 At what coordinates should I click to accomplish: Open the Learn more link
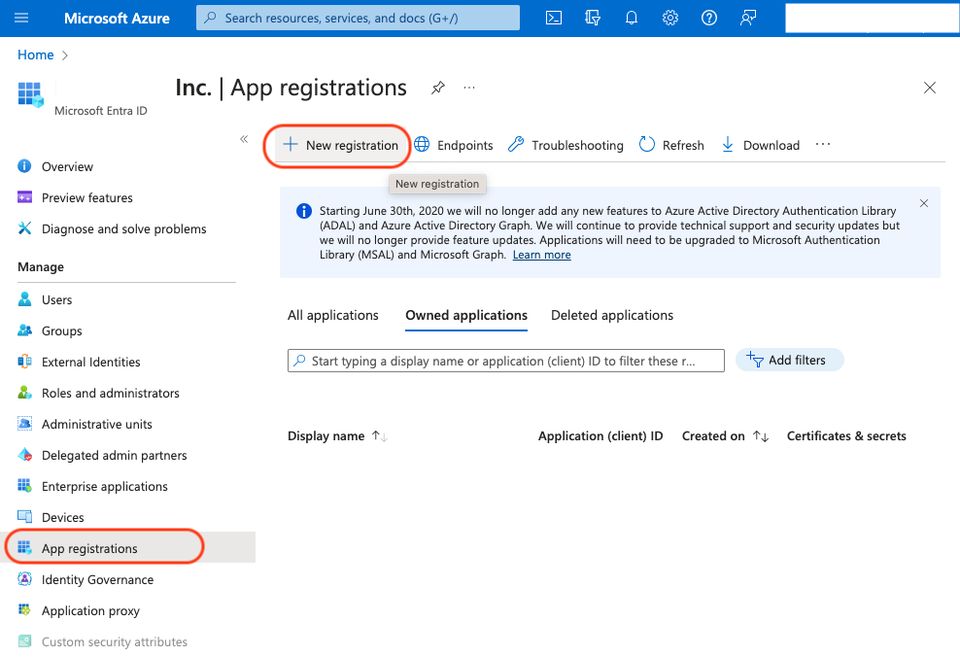click(541, 255)
